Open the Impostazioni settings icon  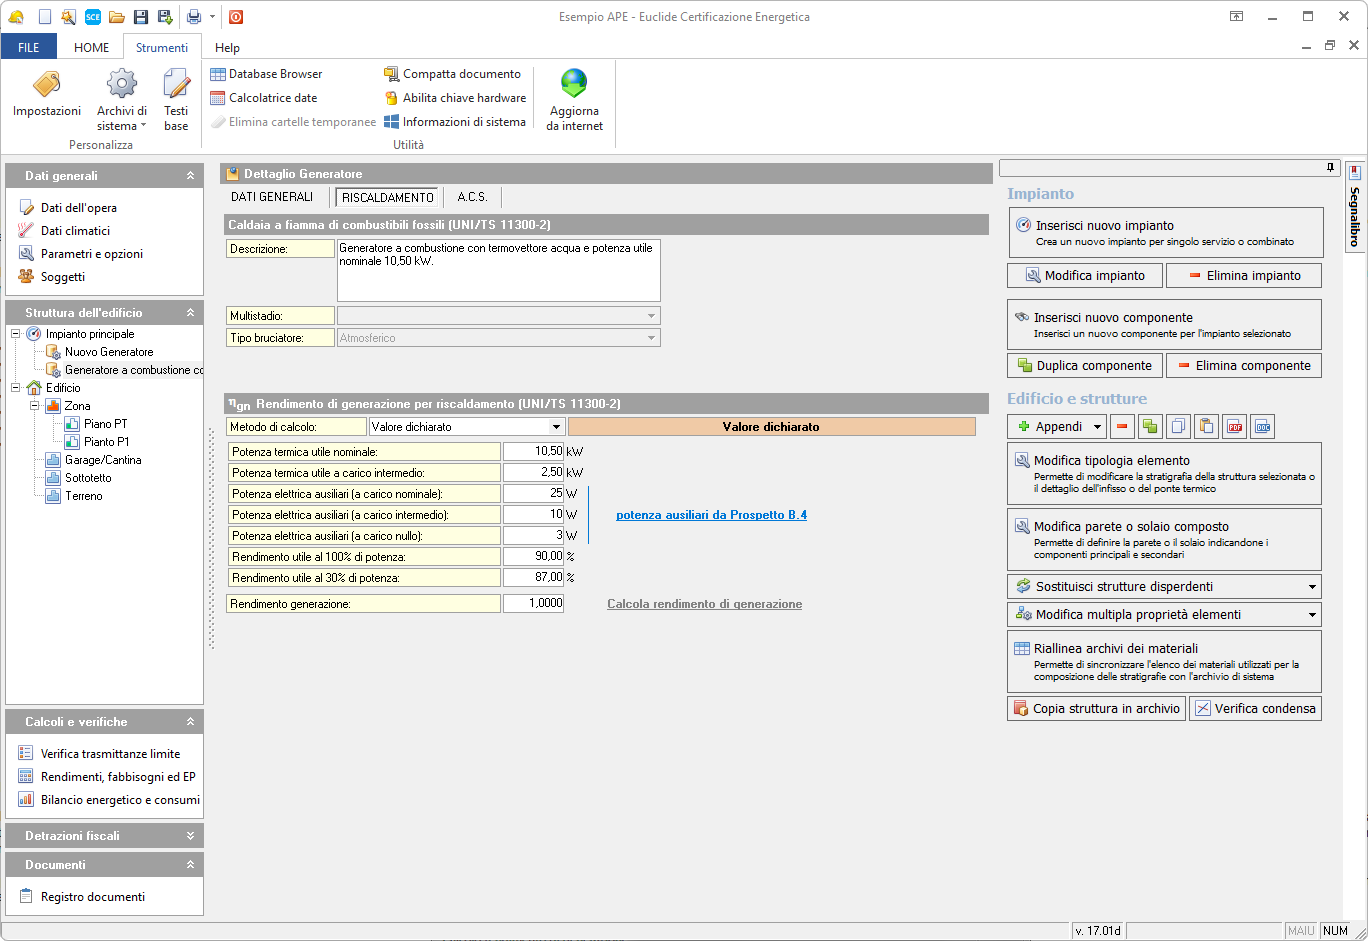46,85
